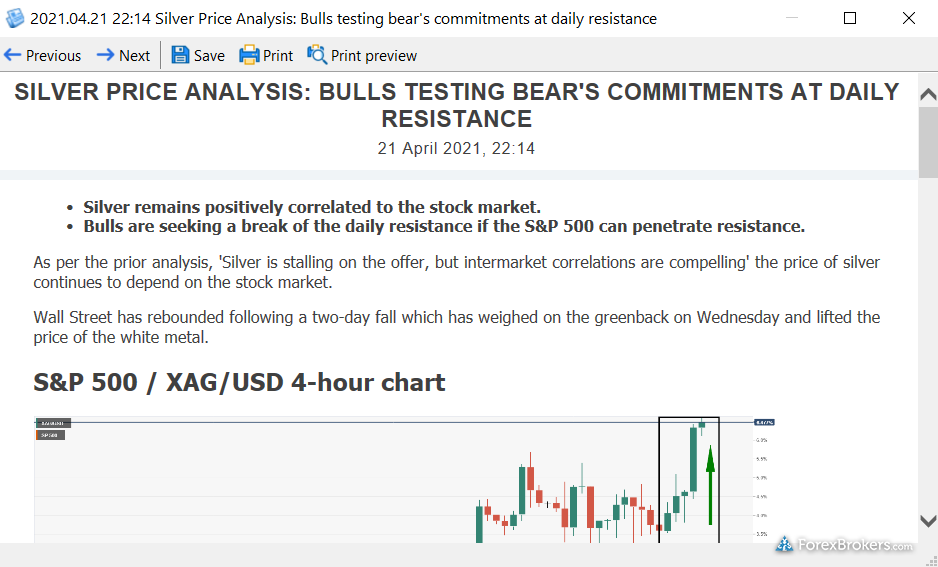
Task: Click the green up arrow in the chart
Action: click(x=710, y=487)
